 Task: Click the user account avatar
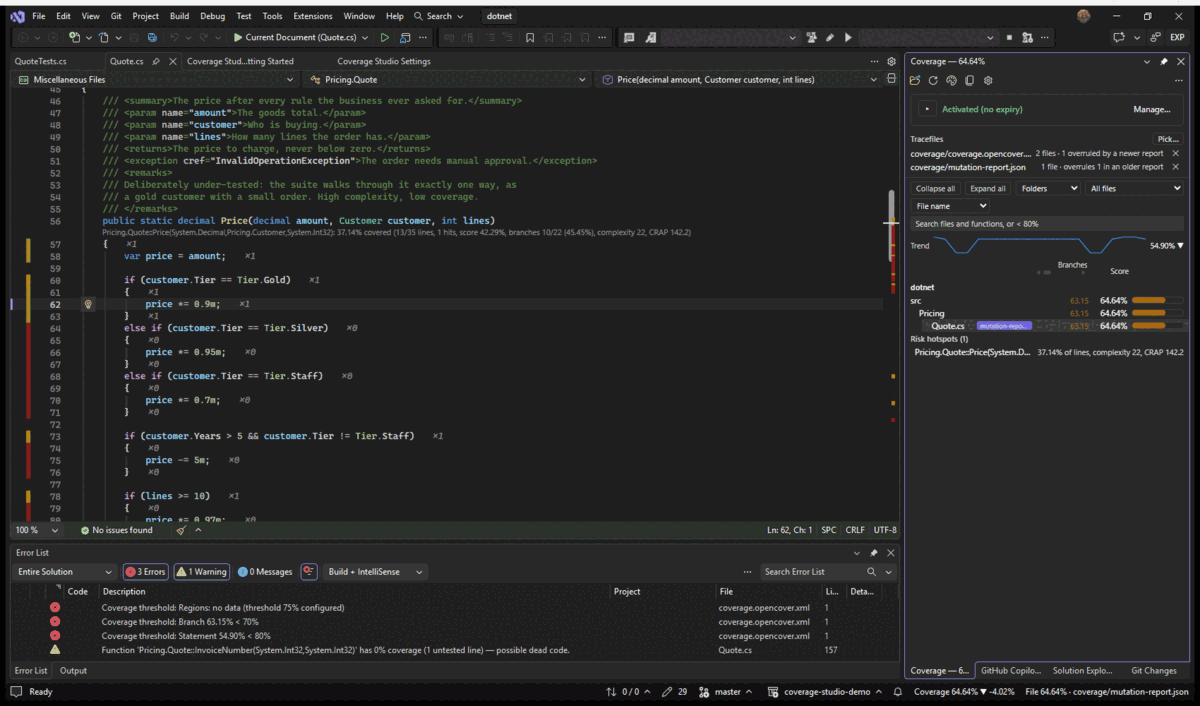coord(1084,16)
